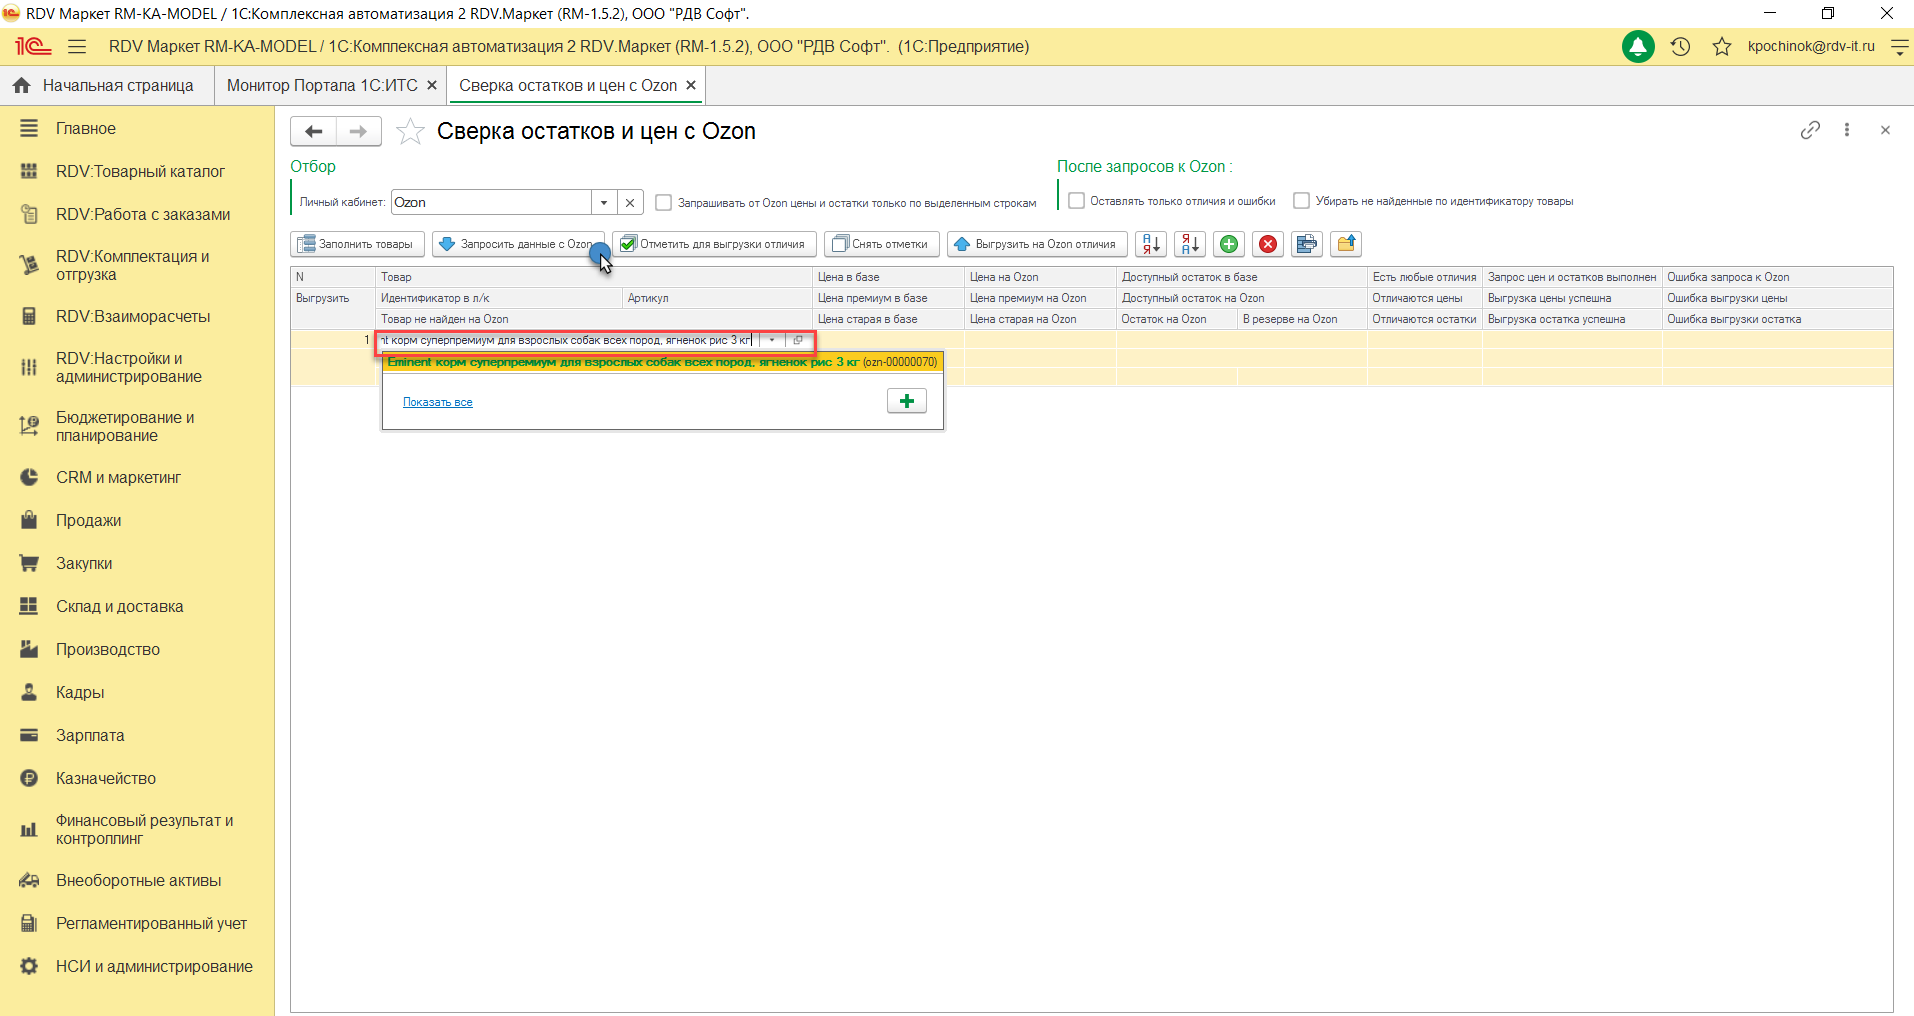Click the ascending sort (А-Я) icon
The width and height of the screenshot is (1914, 1016).
1151,244
